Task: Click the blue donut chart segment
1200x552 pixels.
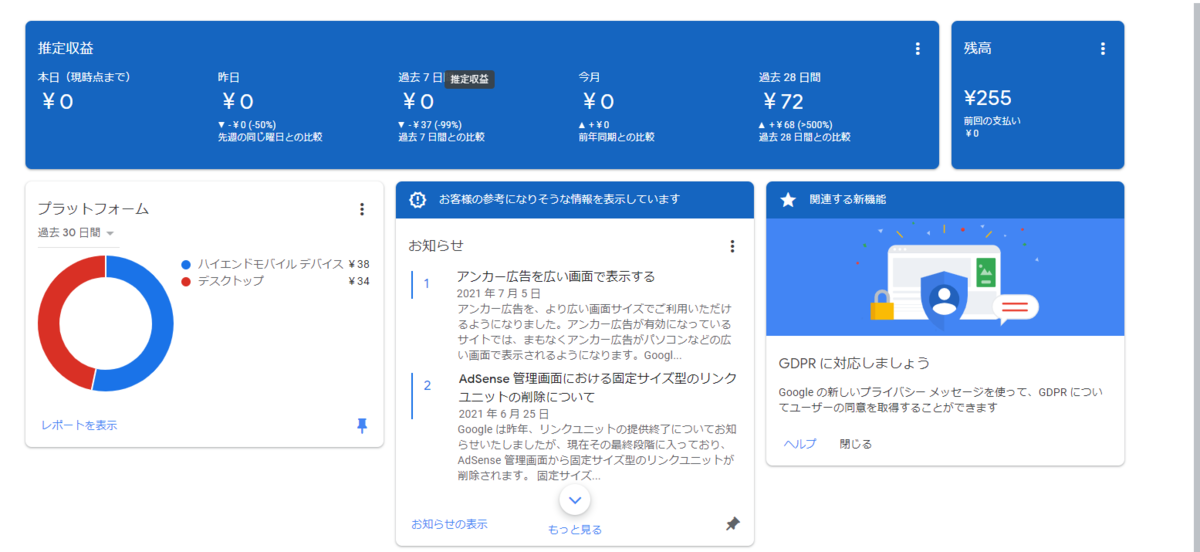Action: 160,323
